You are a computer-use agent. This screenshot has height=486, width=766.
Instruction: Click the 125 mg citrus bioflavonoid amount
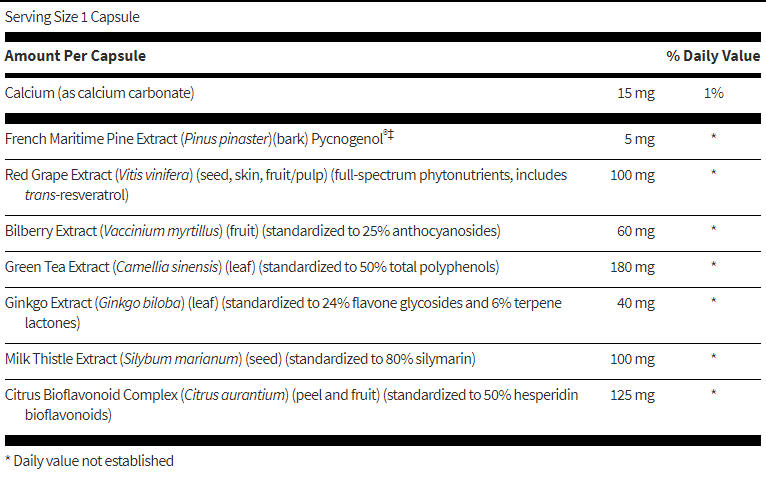point(632,395)
